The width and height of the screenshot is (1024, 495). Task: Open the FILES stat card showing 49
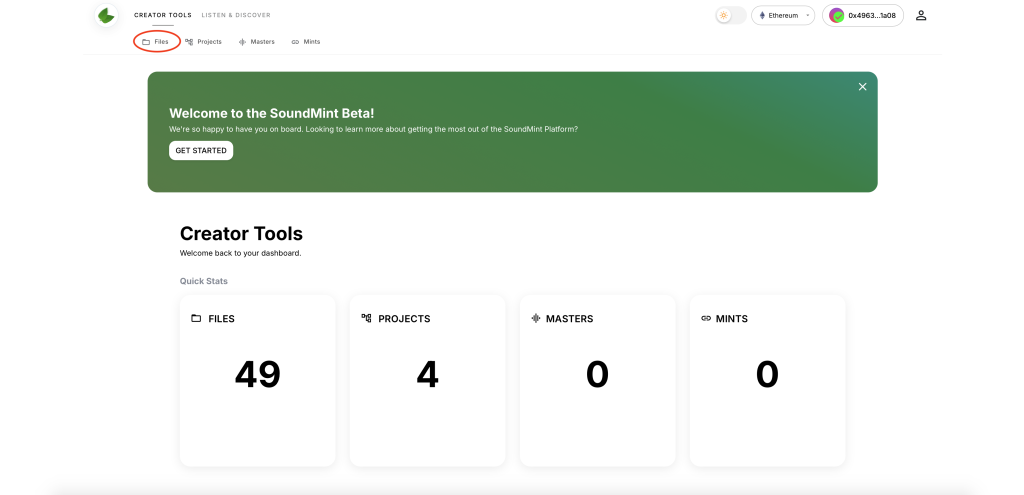click(x=257, y=381)
